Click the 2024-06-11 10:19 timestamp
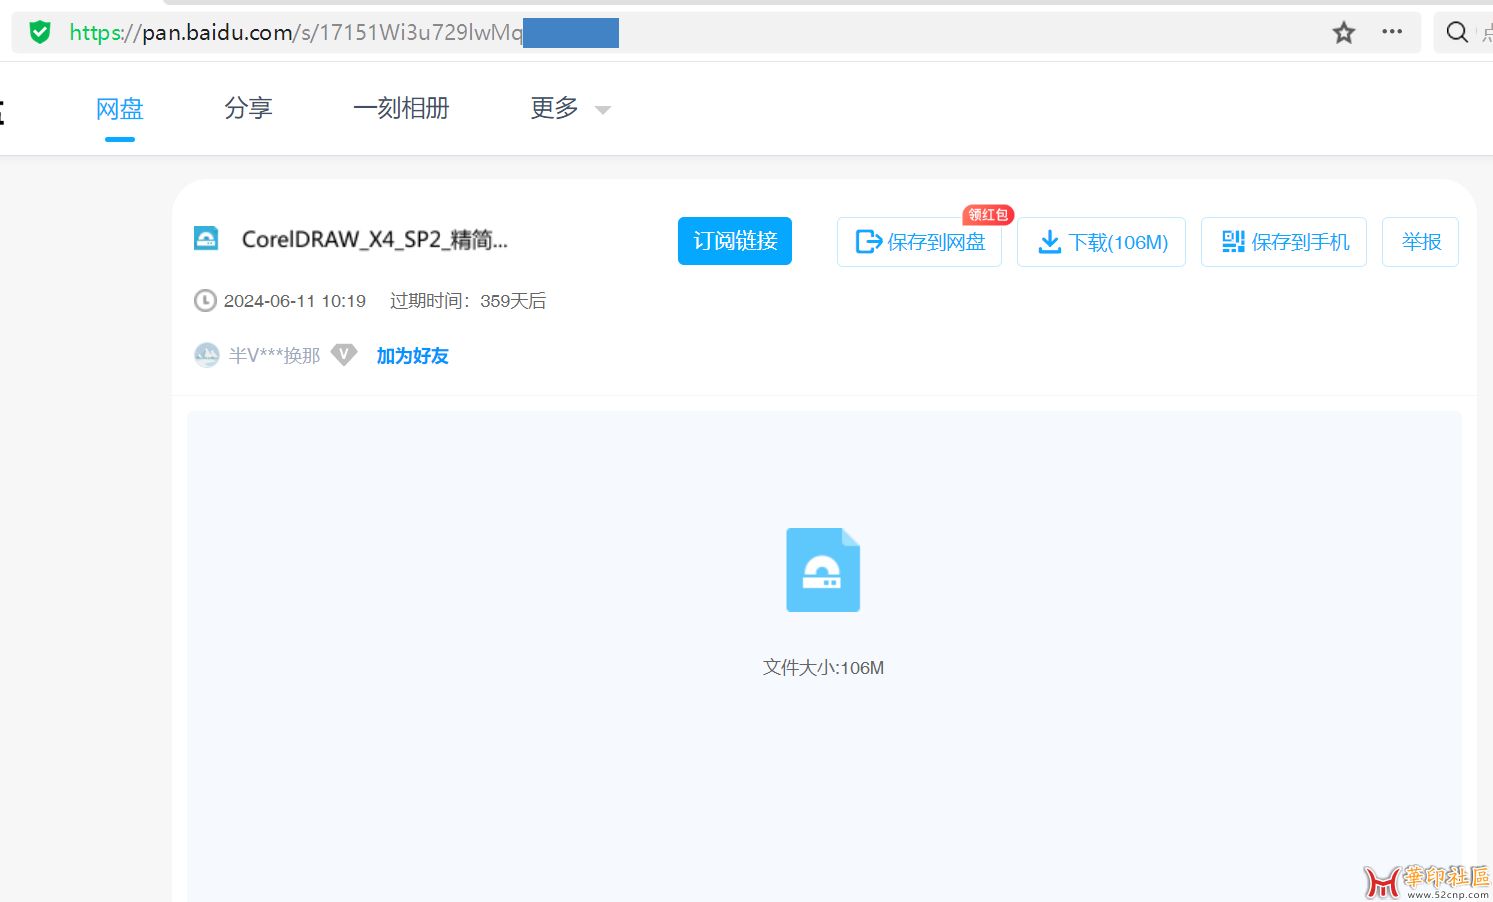 295,301
